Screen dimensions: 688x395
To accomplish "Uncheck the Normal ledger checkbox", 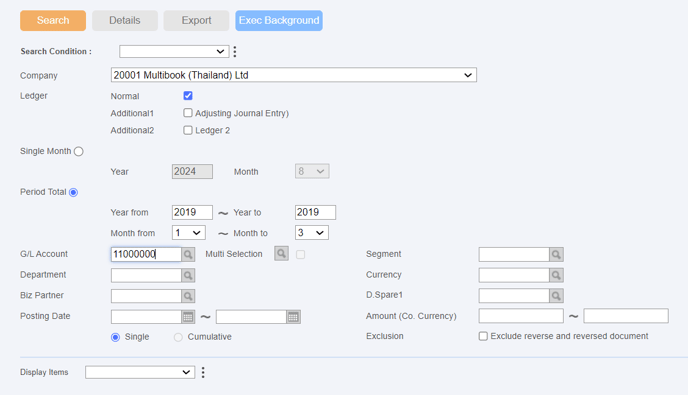I will (188, 96).
